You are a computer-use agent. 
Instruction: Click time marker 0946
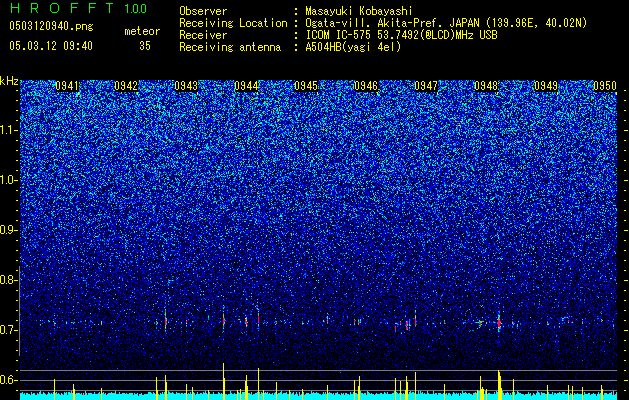point(366,86)
